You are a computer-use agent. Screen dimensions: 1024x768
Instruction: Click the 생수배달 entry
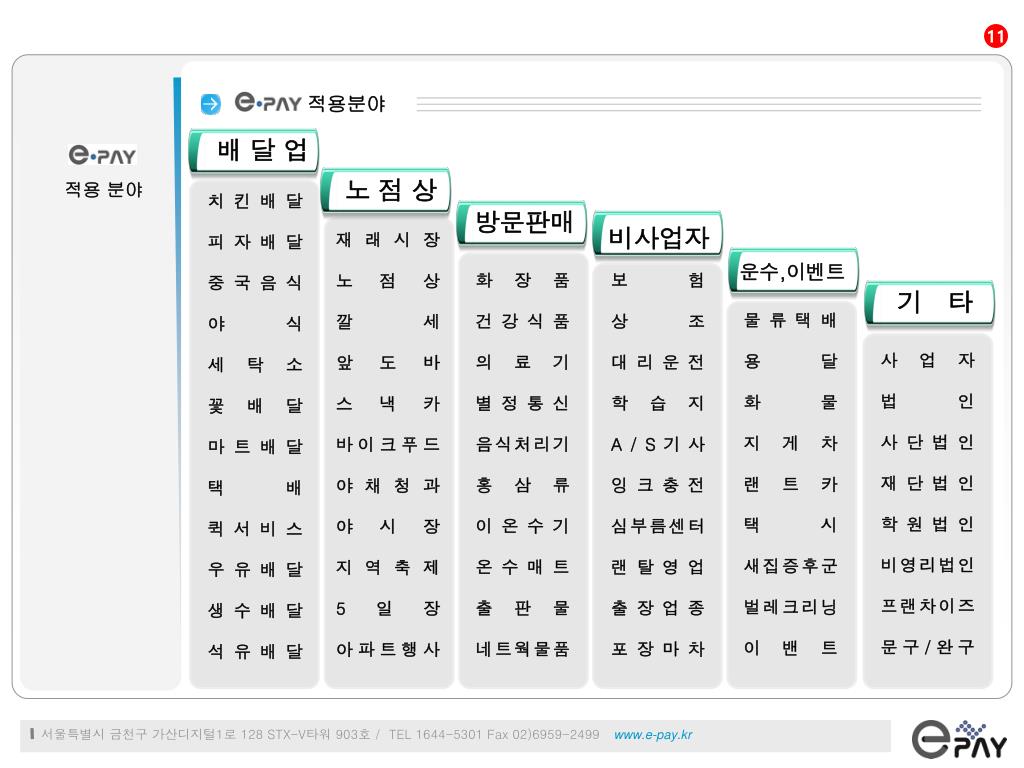click(255, 610)
